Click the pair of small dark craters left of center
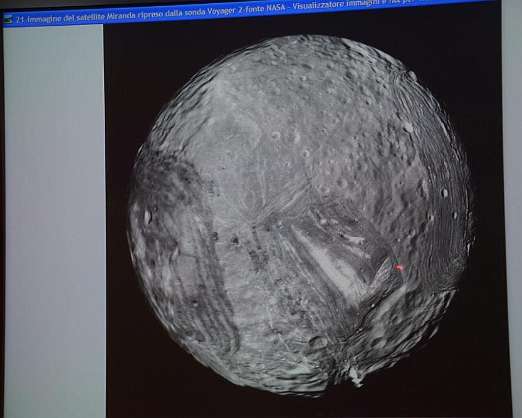Image resolution: width=522 pixels, height=418 pixels. point(224,238)
